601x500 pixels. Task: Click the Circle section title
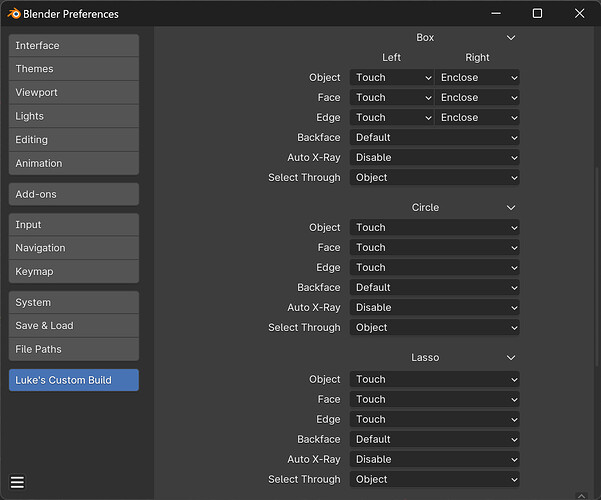point(425,207)
